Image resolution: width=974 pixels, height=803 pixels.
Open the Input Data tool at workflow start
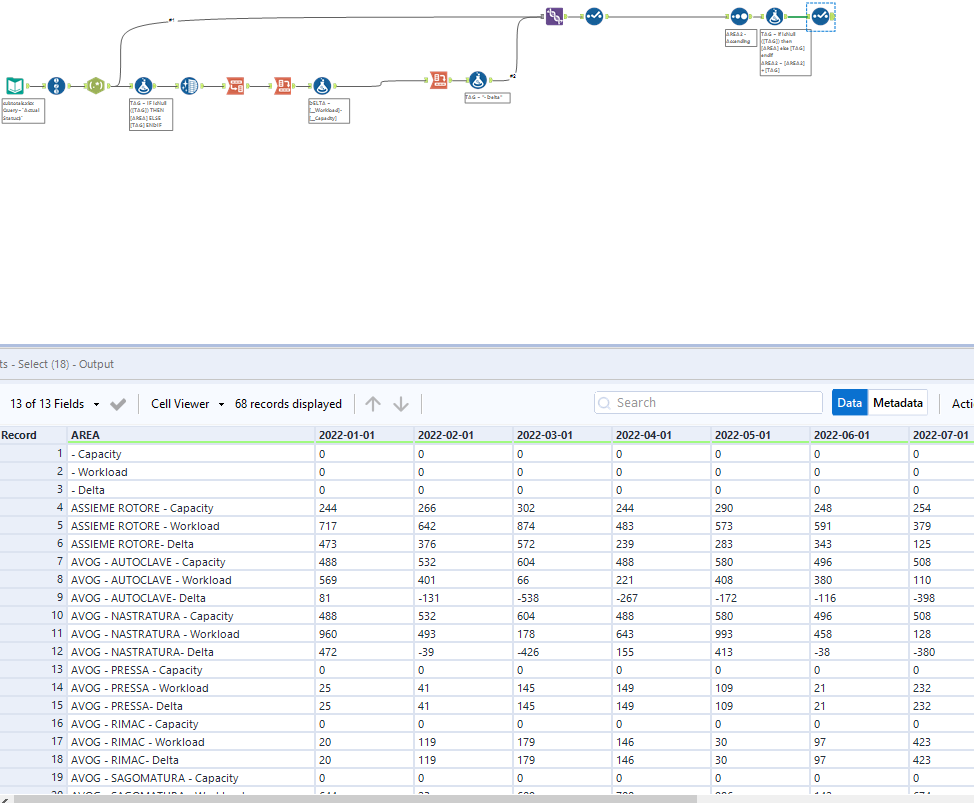[x=14, y=86]
